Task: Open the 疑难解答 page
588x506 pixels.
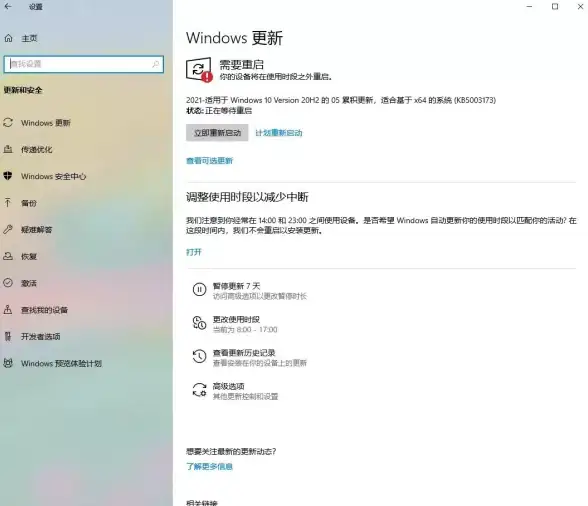Action: (x=36, y=230)
